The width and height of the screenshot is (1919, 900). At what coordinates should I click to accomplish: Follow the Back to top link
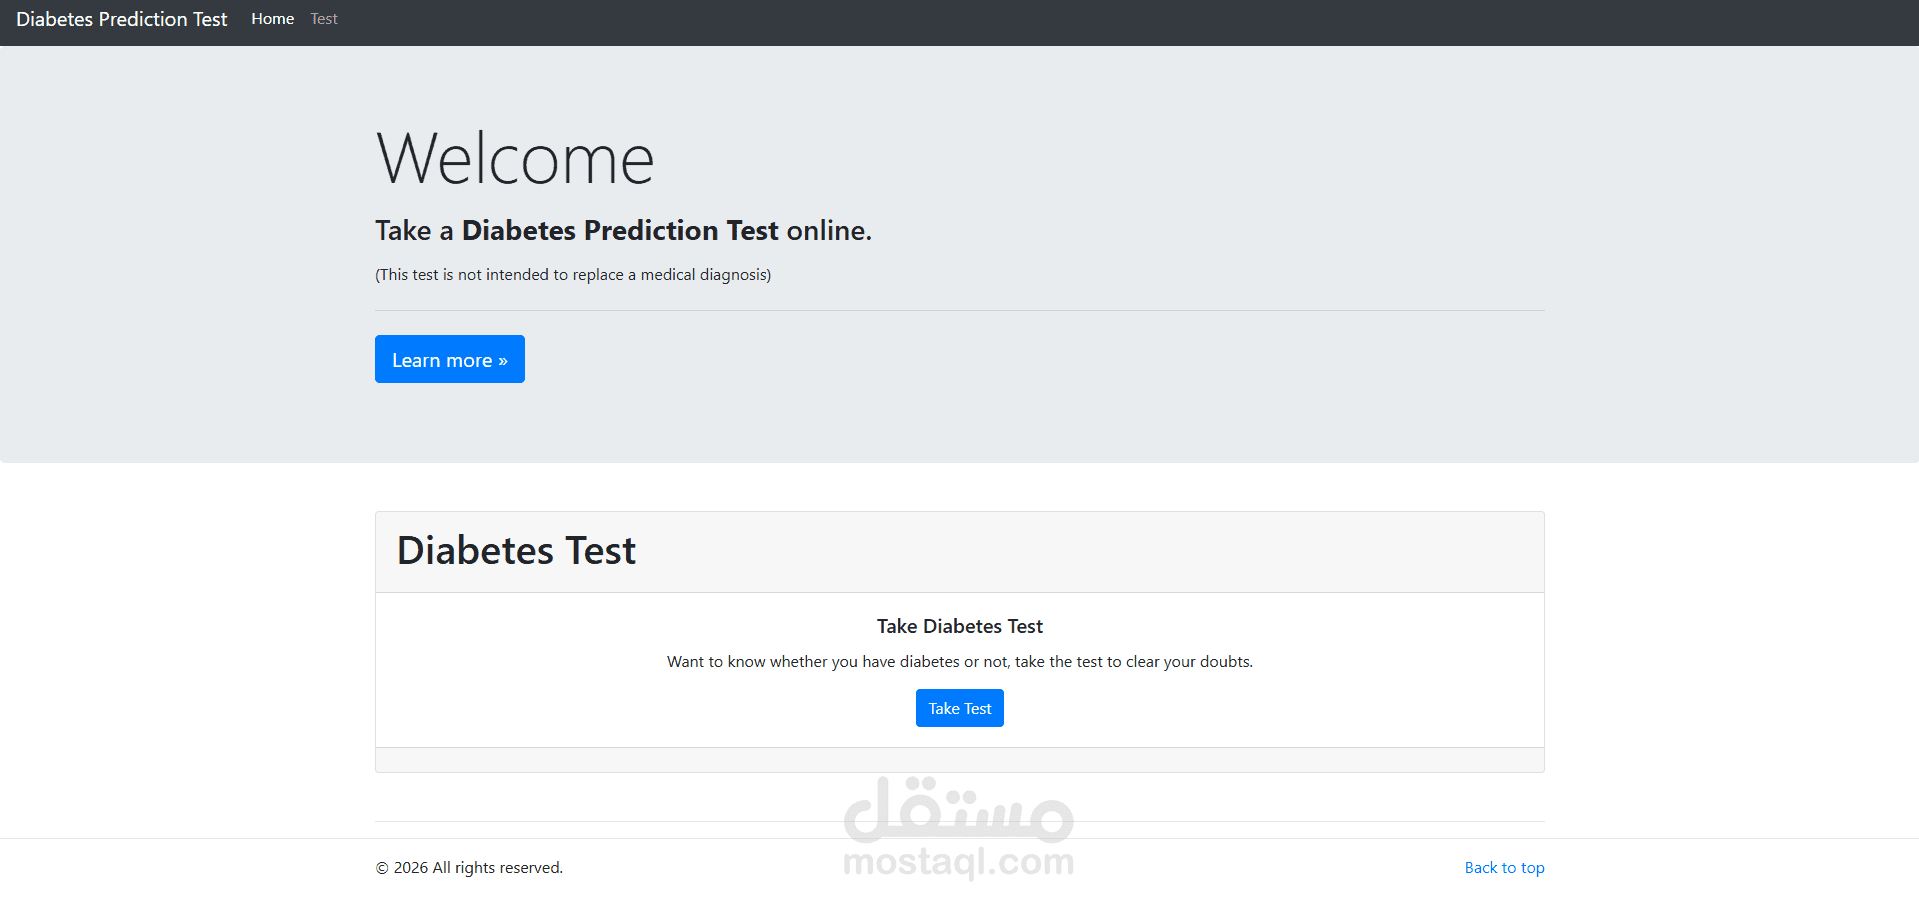tap(1504, 868)
